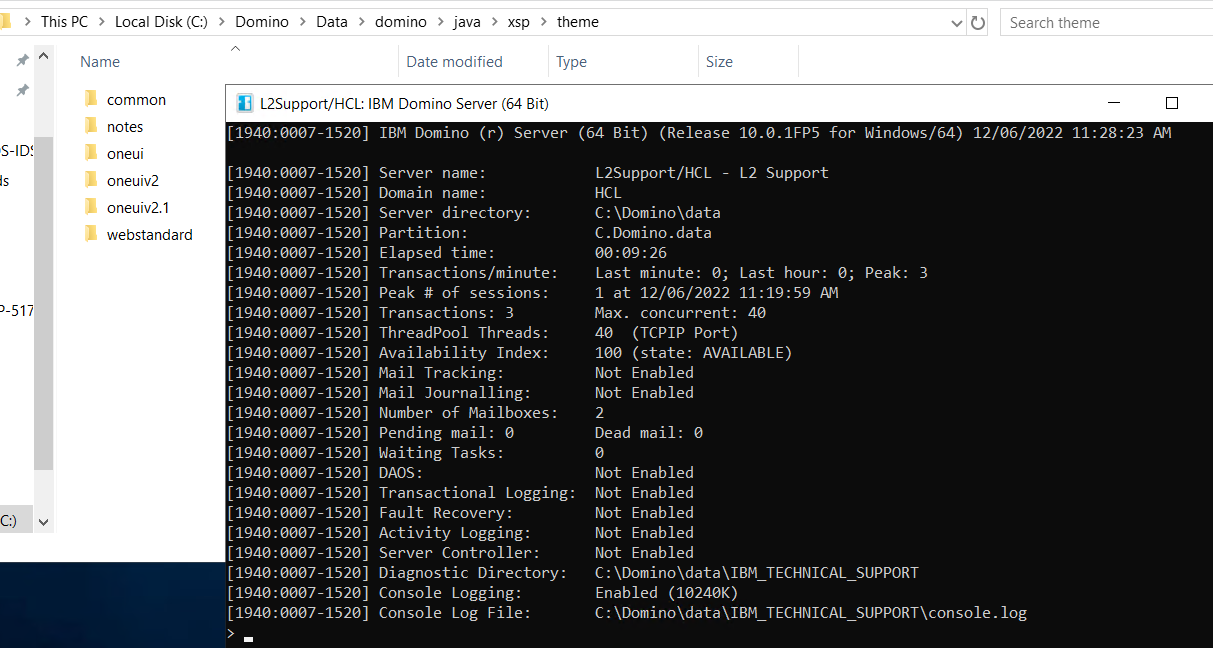
Task: Expand the chevron between java and xsp
Action: pos(494,22)
